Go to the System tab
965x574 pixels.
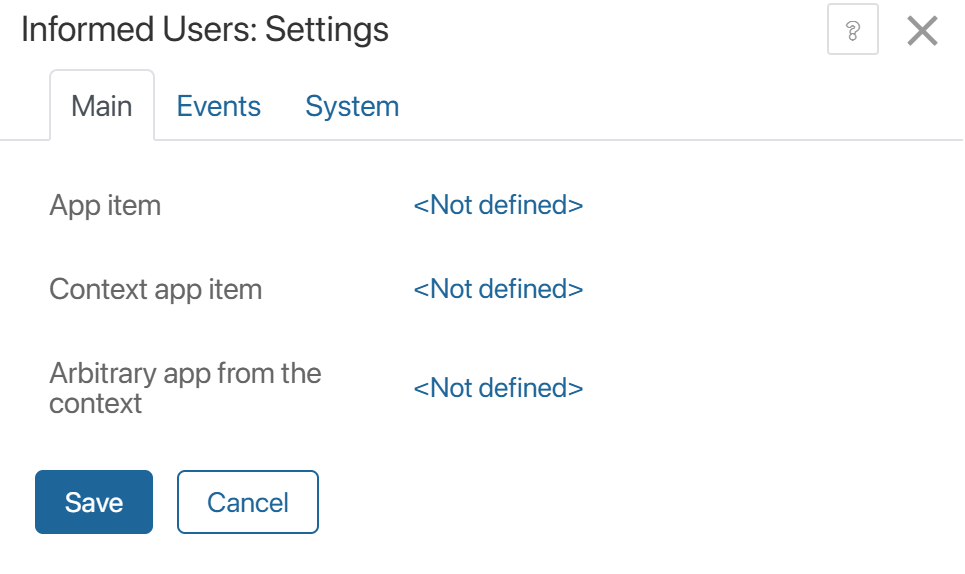(x=352, y=106)
